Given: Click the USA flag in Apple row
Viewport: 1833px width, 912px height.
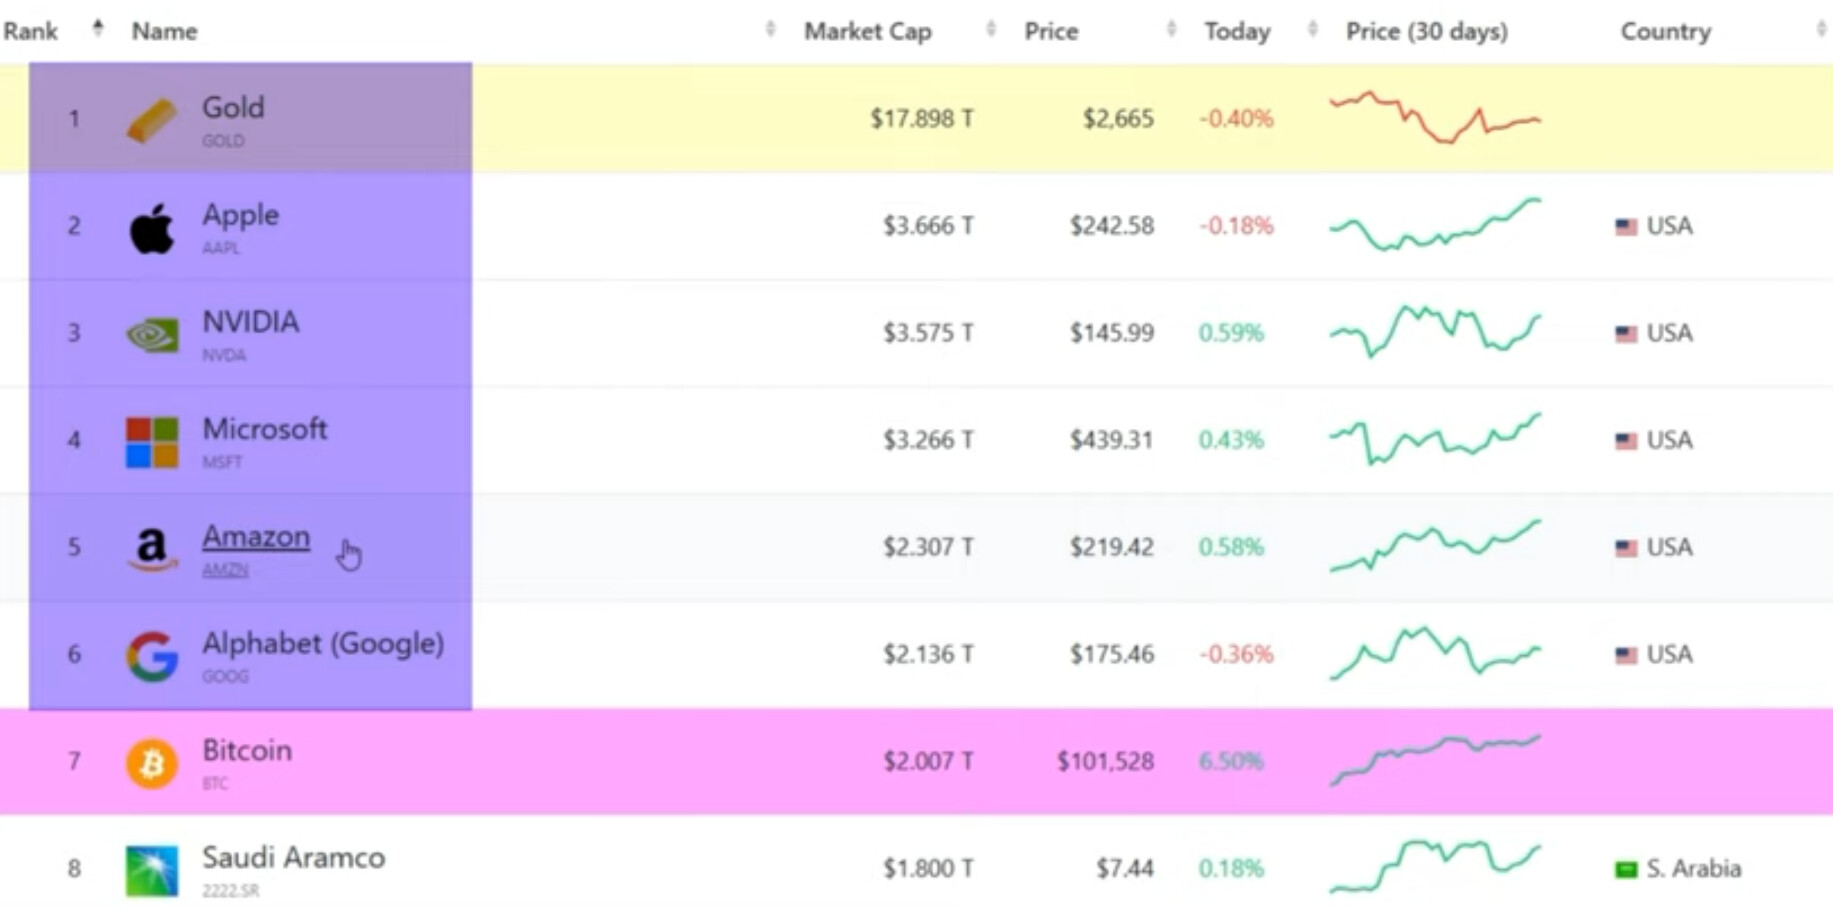Looking at the screenshot, I should tap(1626, 227).
